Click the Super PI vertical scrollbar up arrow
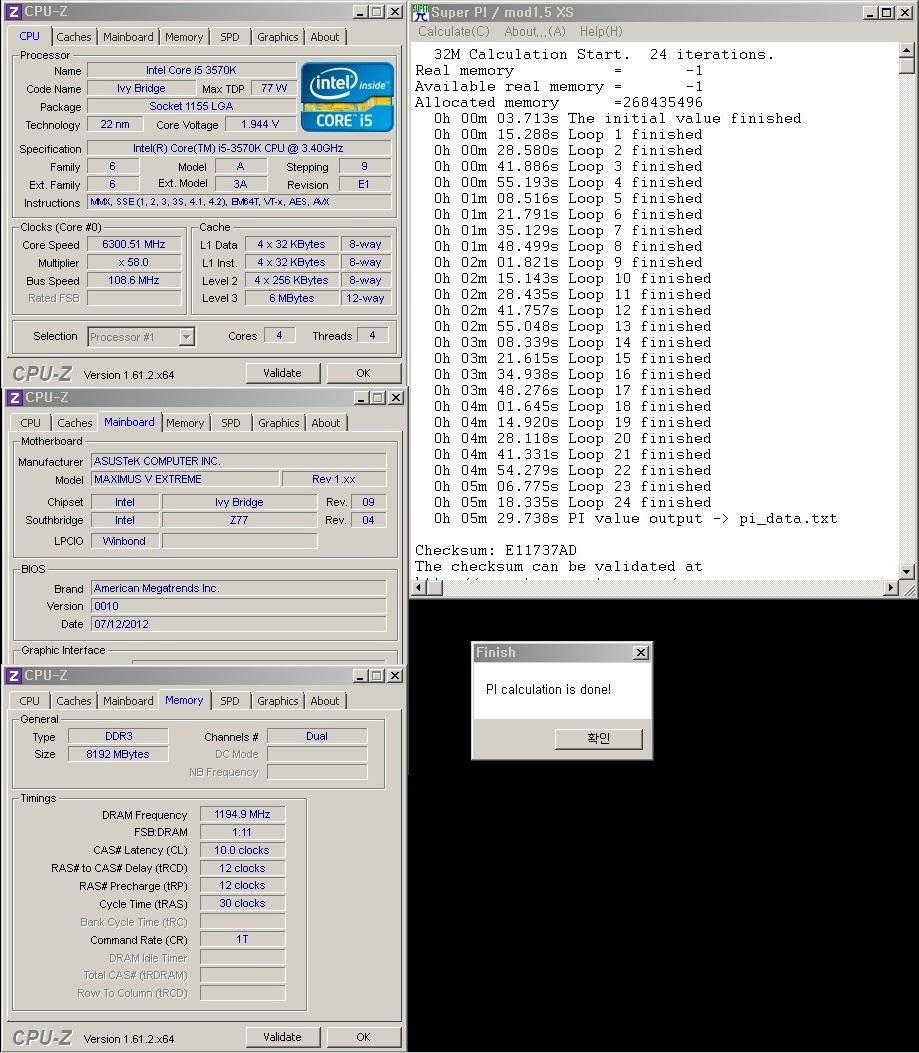919x1053 pixels. (906, 51)
